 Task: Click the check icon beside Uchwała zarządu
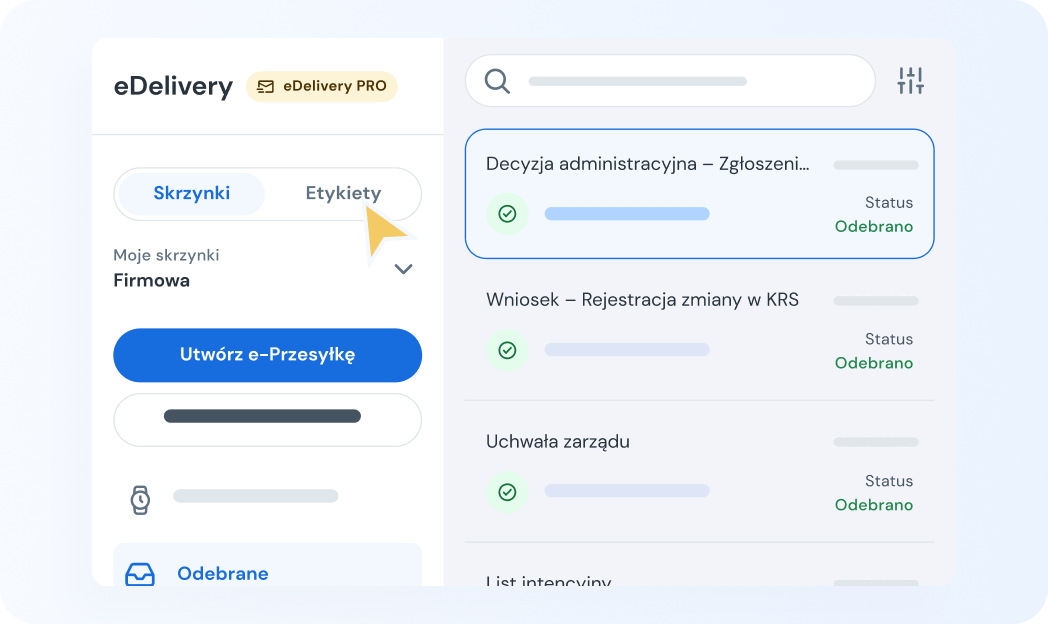click(507, 492)
